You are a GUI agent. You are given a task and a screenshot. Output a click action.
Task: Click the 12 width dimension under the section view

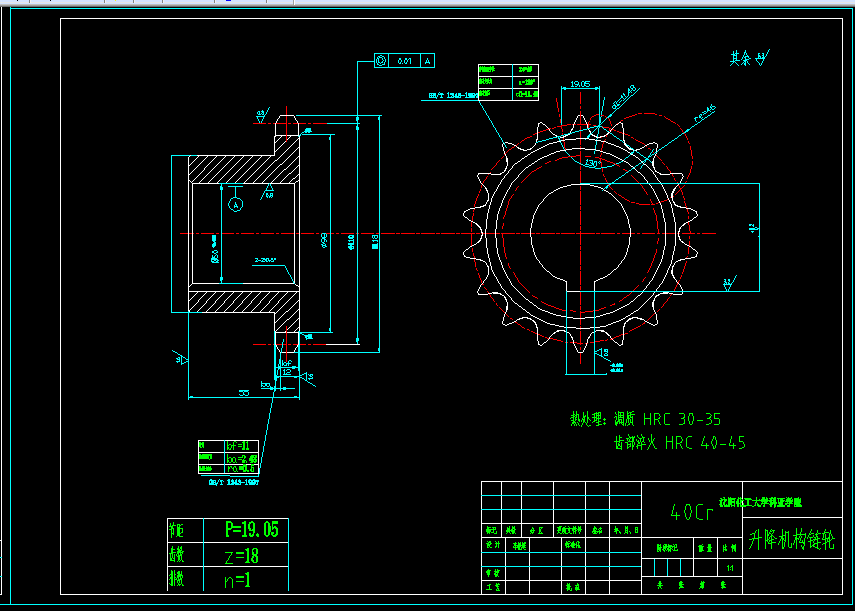tap(287, 372)
